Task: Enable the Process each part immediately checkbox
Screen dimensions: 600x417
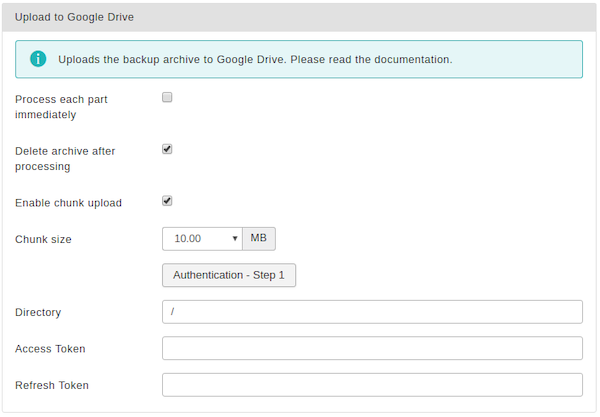Action: tap(167, 97)
